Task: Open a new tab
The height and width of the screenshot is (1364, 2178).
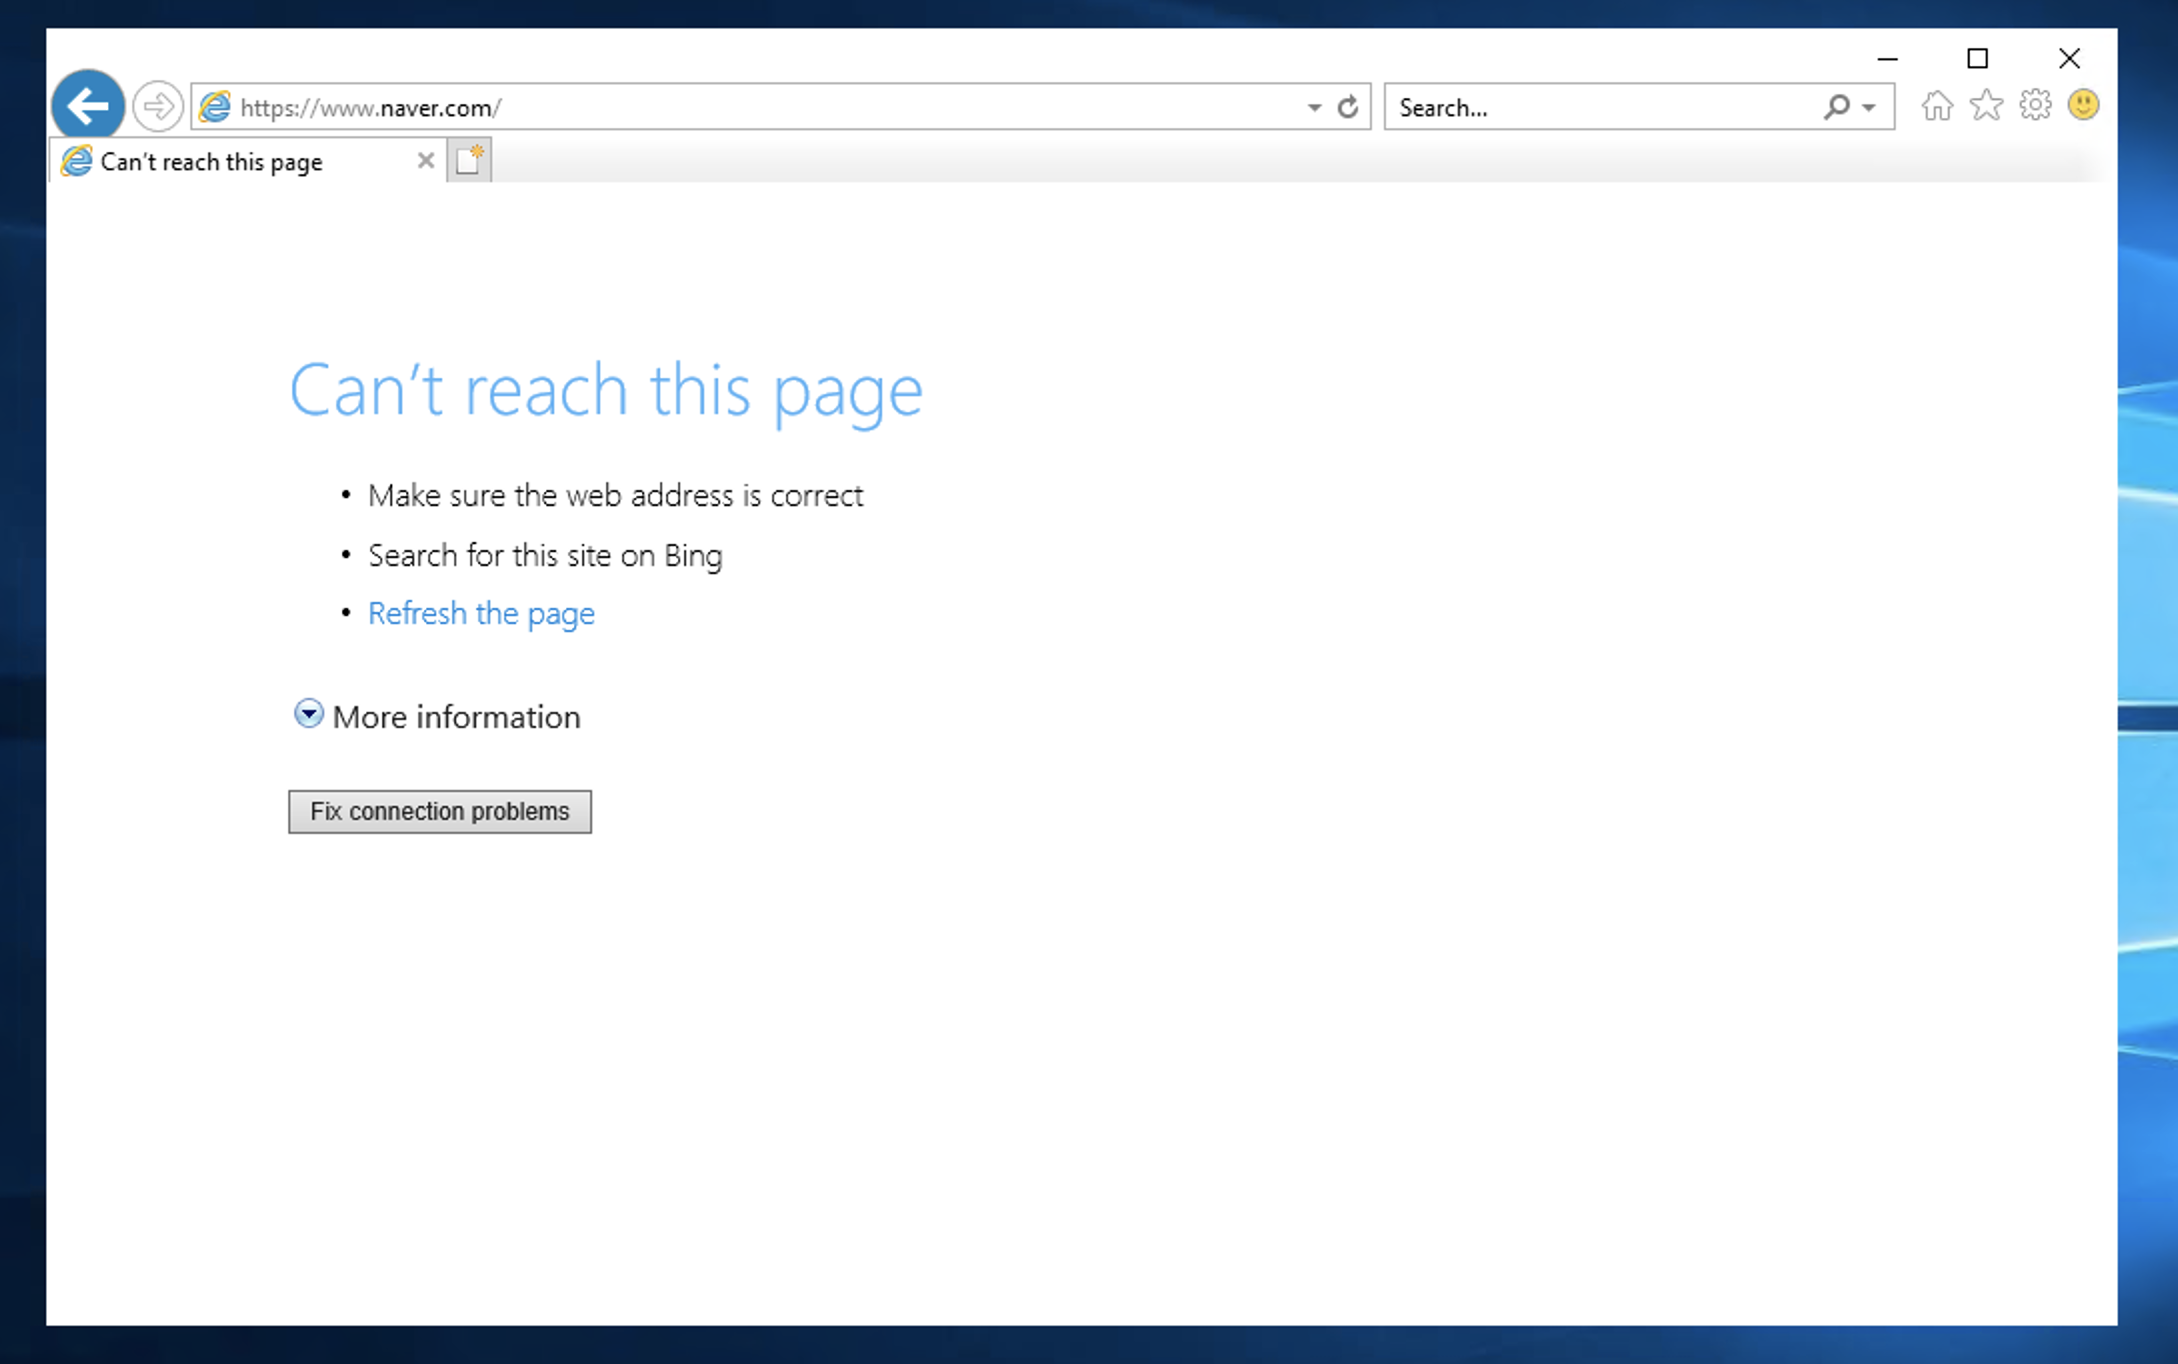Action: tap(469, 160)
